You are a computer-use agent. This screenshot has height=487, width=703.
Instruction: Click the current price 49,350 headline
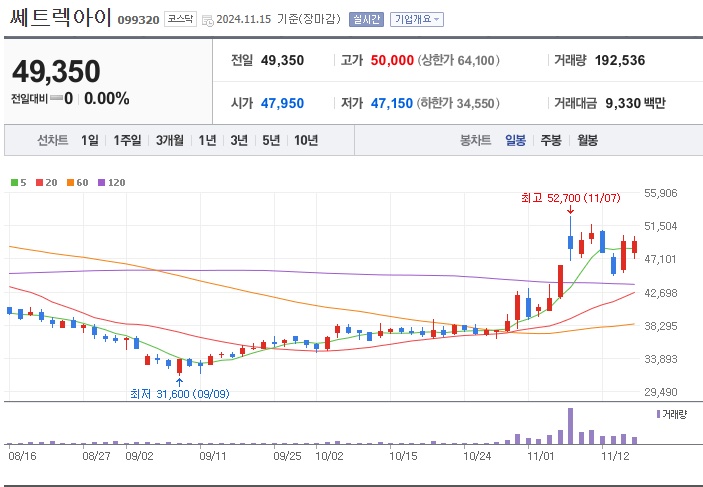(56, 71)
